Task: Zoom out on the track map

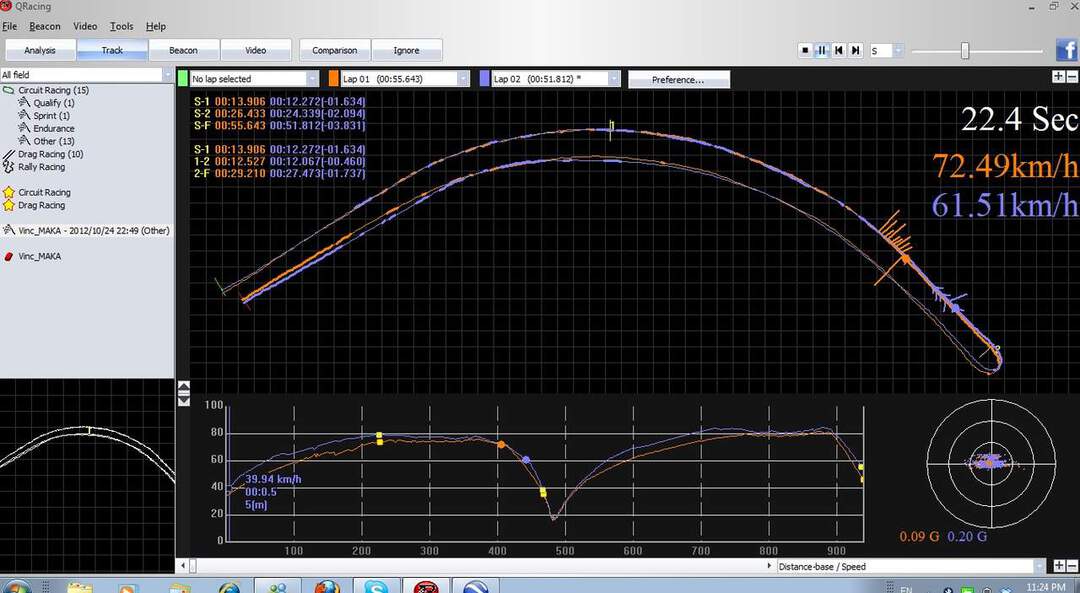Action: coord(1072,77)
